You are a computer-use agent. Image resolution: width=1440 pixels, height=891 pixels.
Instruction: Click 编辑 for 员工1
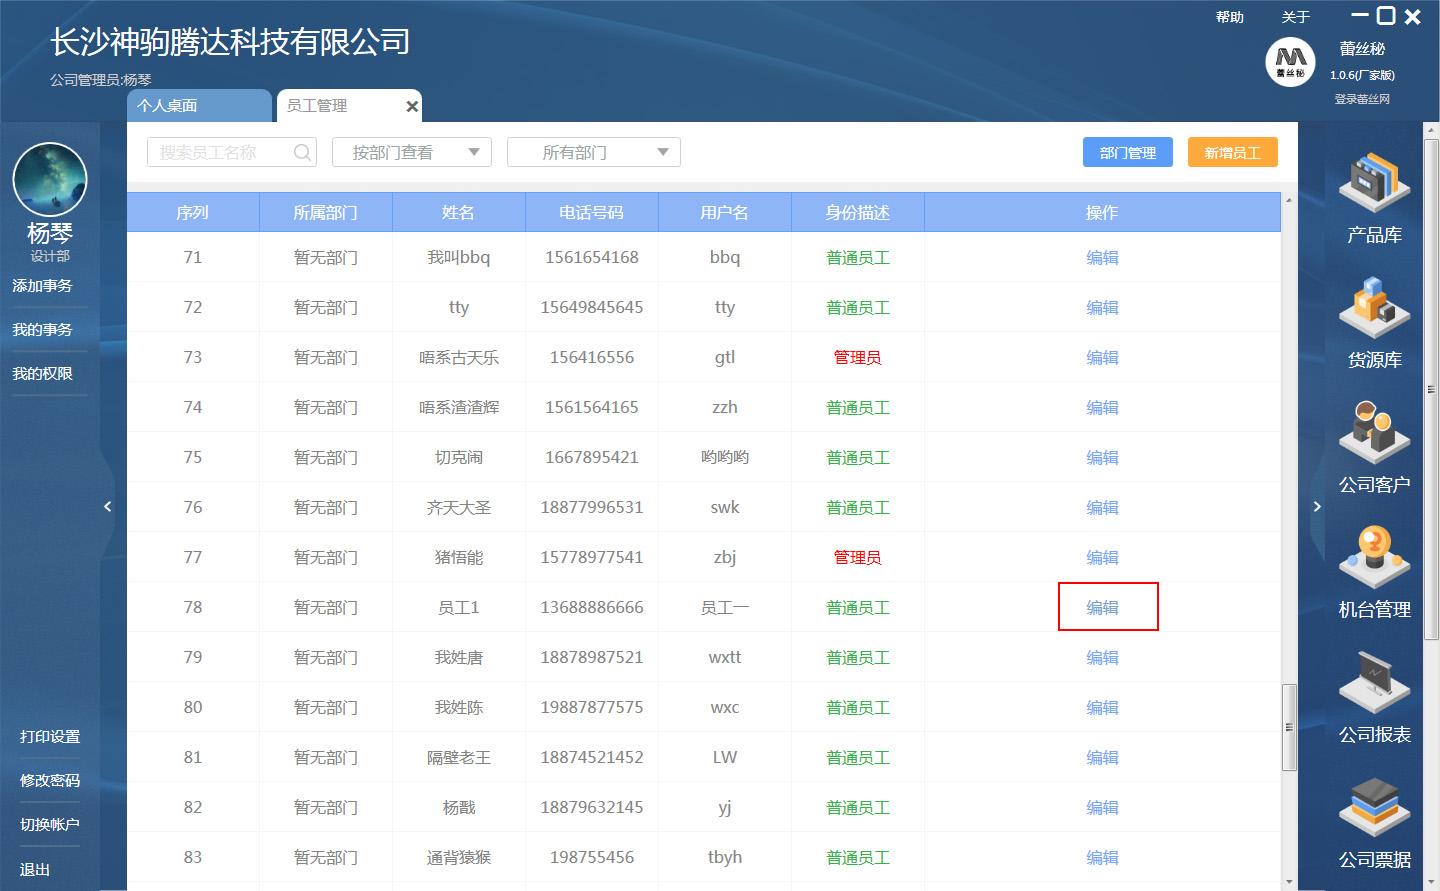1102,607
